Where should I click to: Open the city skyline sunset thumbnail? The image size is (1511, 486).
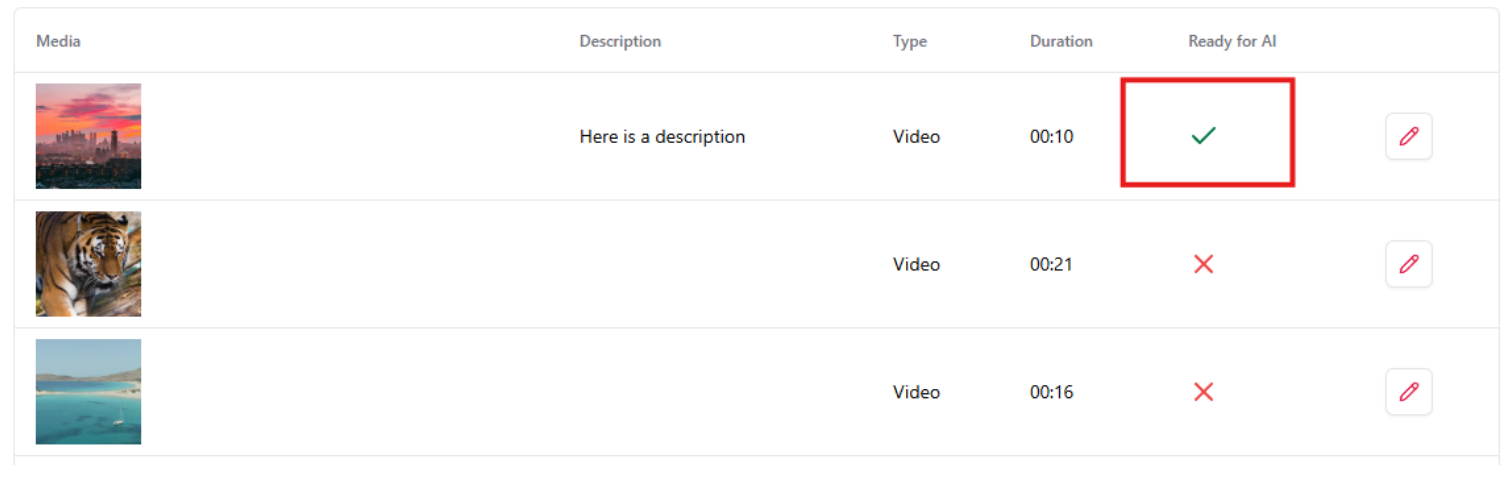[x=88, y=136]
